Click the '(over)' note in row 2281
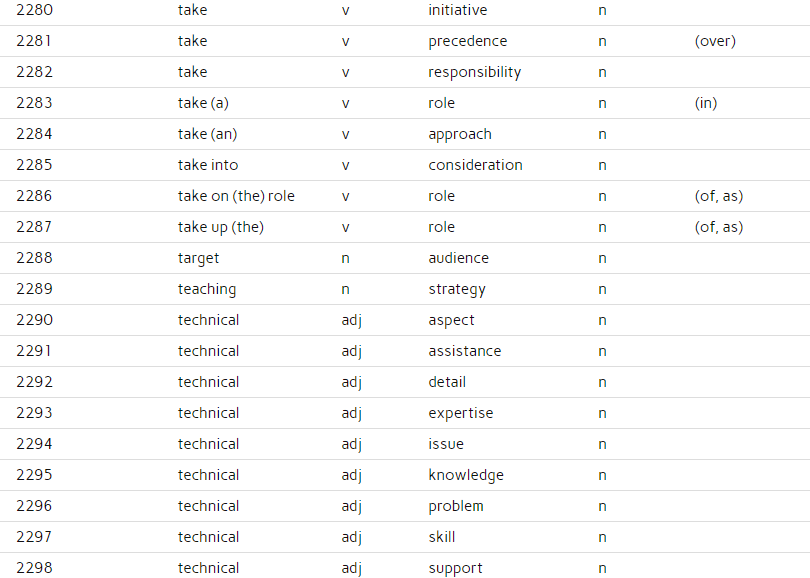The image size is (810, 578). [715, 41]
